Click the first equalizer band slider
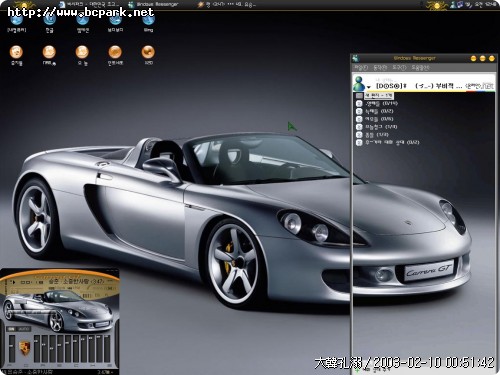The height and width of the screenshot is (375, 500). [37, 349]
